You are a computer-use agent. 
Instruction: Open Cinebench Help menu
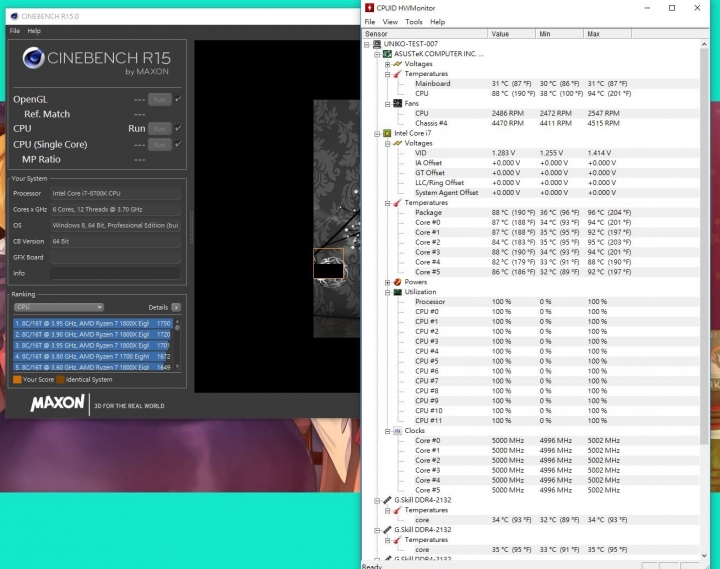[34, 31]
